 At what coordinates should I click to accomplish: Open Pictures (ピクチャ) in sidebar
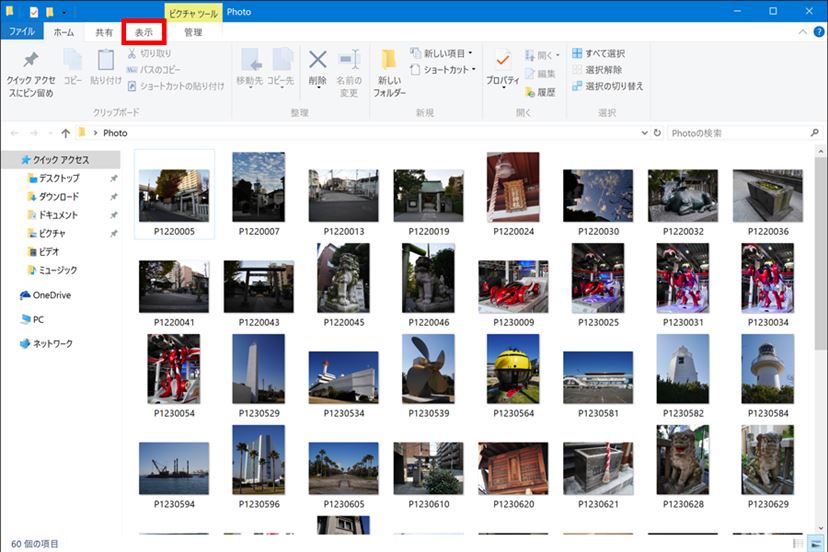click(52, 233)
